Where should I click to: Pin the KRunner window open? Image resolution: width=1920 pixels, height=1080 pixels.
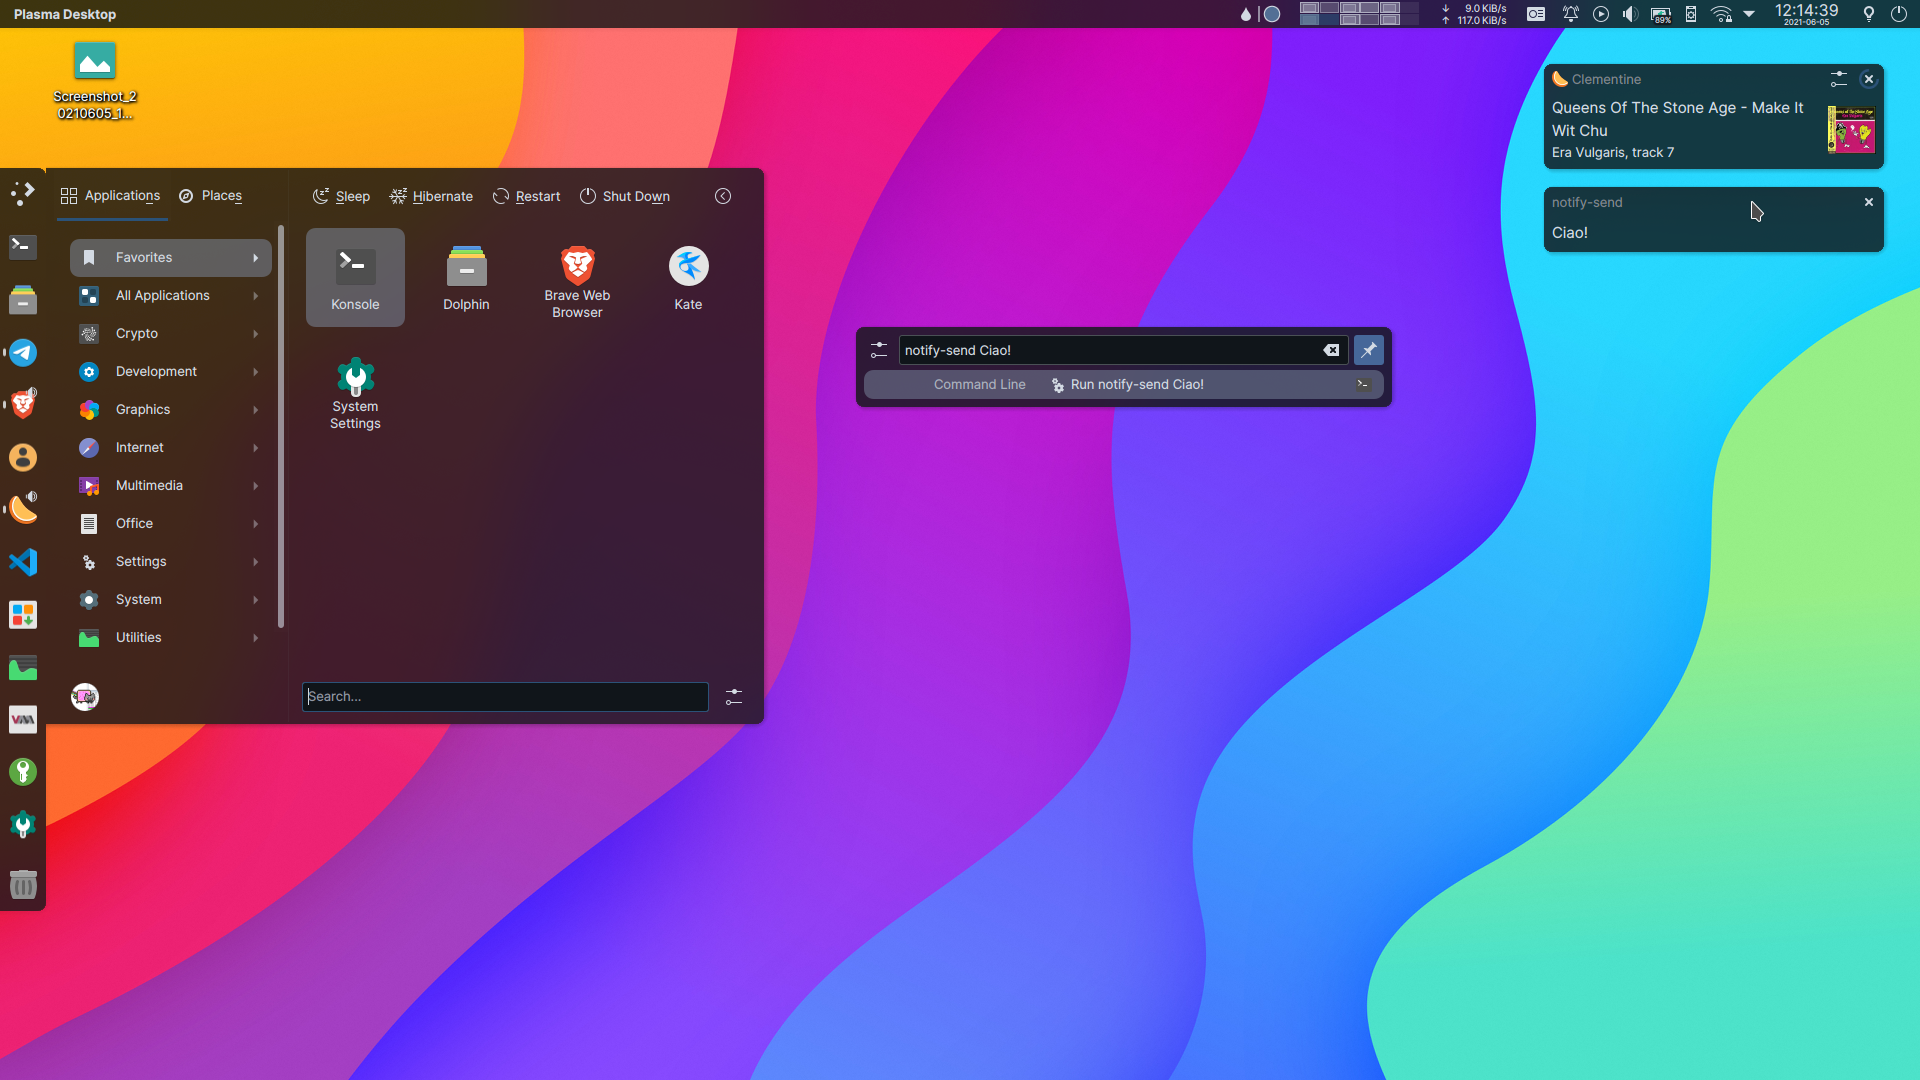[1368, 350]
